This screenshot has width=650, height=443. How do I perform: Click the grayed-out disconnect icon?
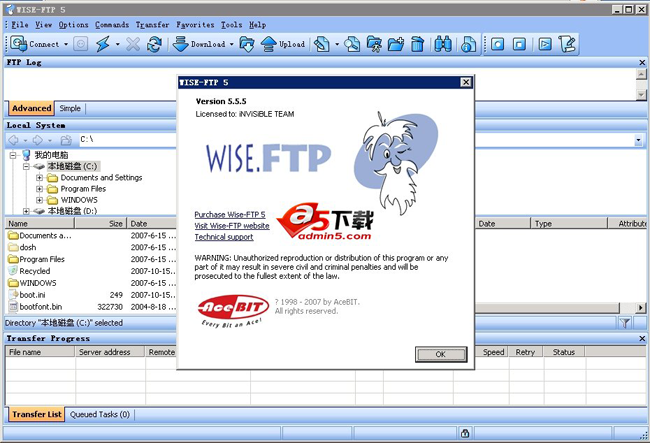(x=81, y=44)
